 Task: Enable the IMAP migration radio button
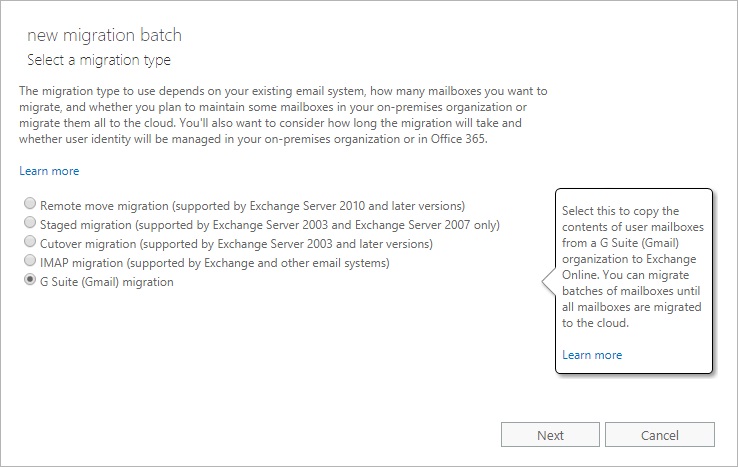(29, 263)
